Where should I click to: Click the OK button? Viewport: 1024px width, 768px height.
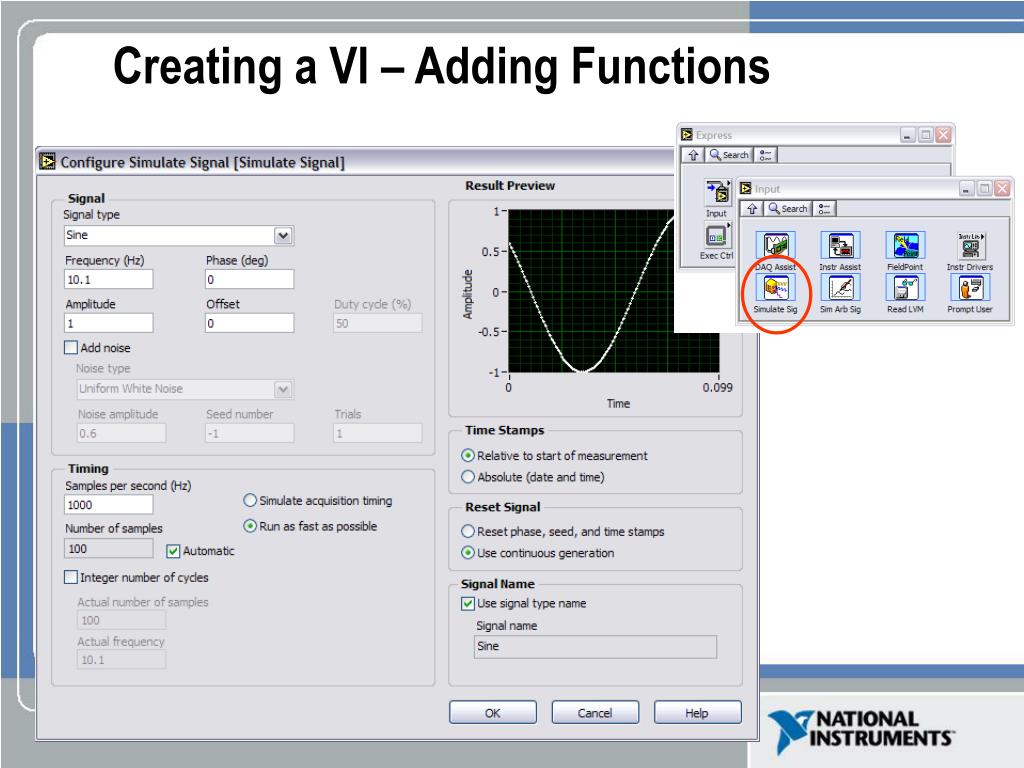[493, 712]
